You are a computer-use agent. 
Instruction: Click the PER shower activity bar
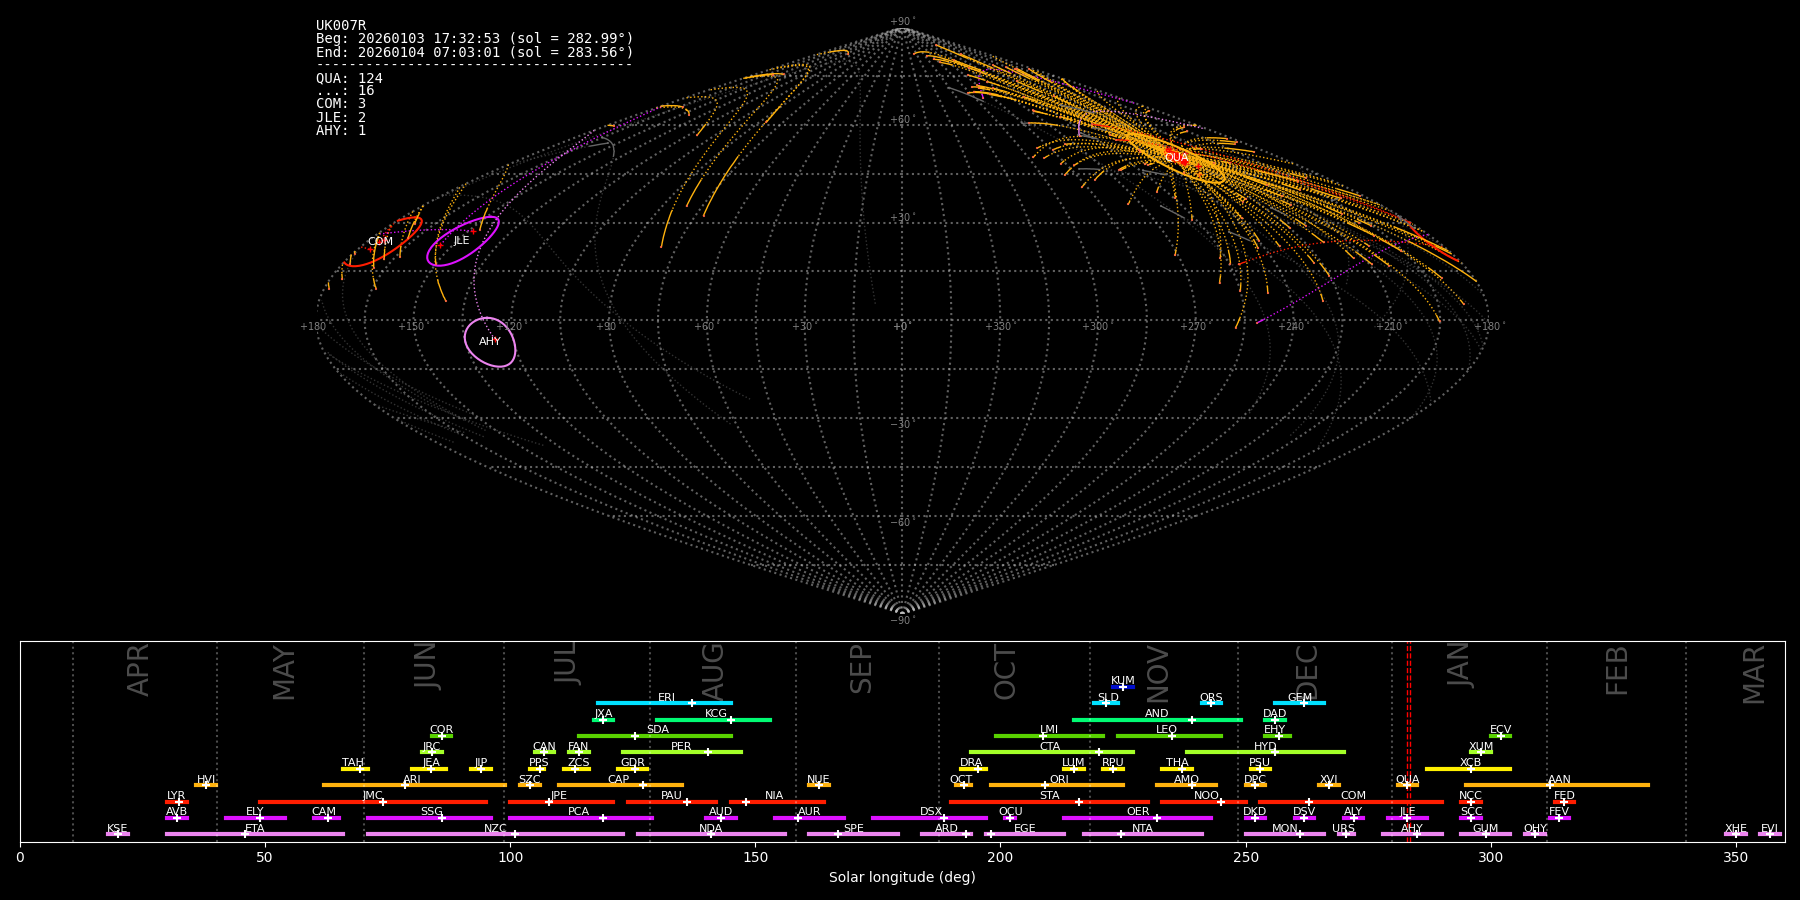coord(681,752)
